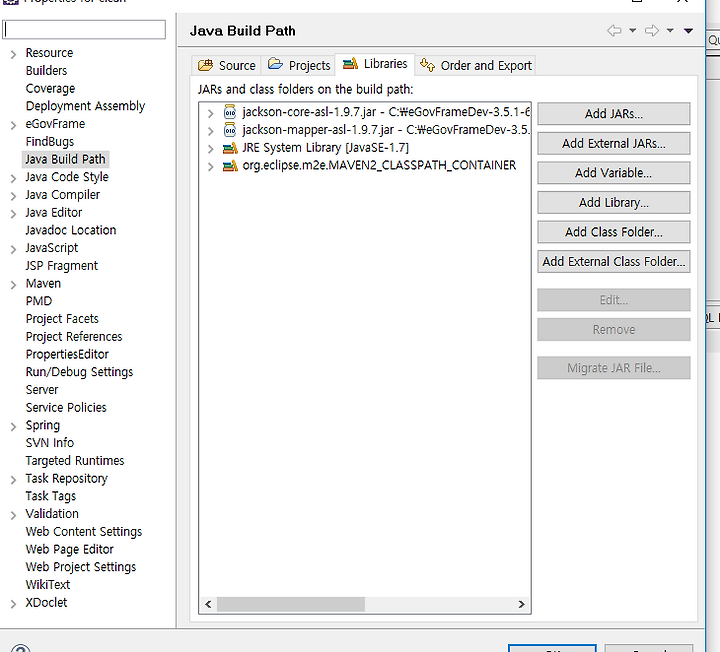Click the scroll right arrow in library list

pyautogui.click(x=521, y=604)
